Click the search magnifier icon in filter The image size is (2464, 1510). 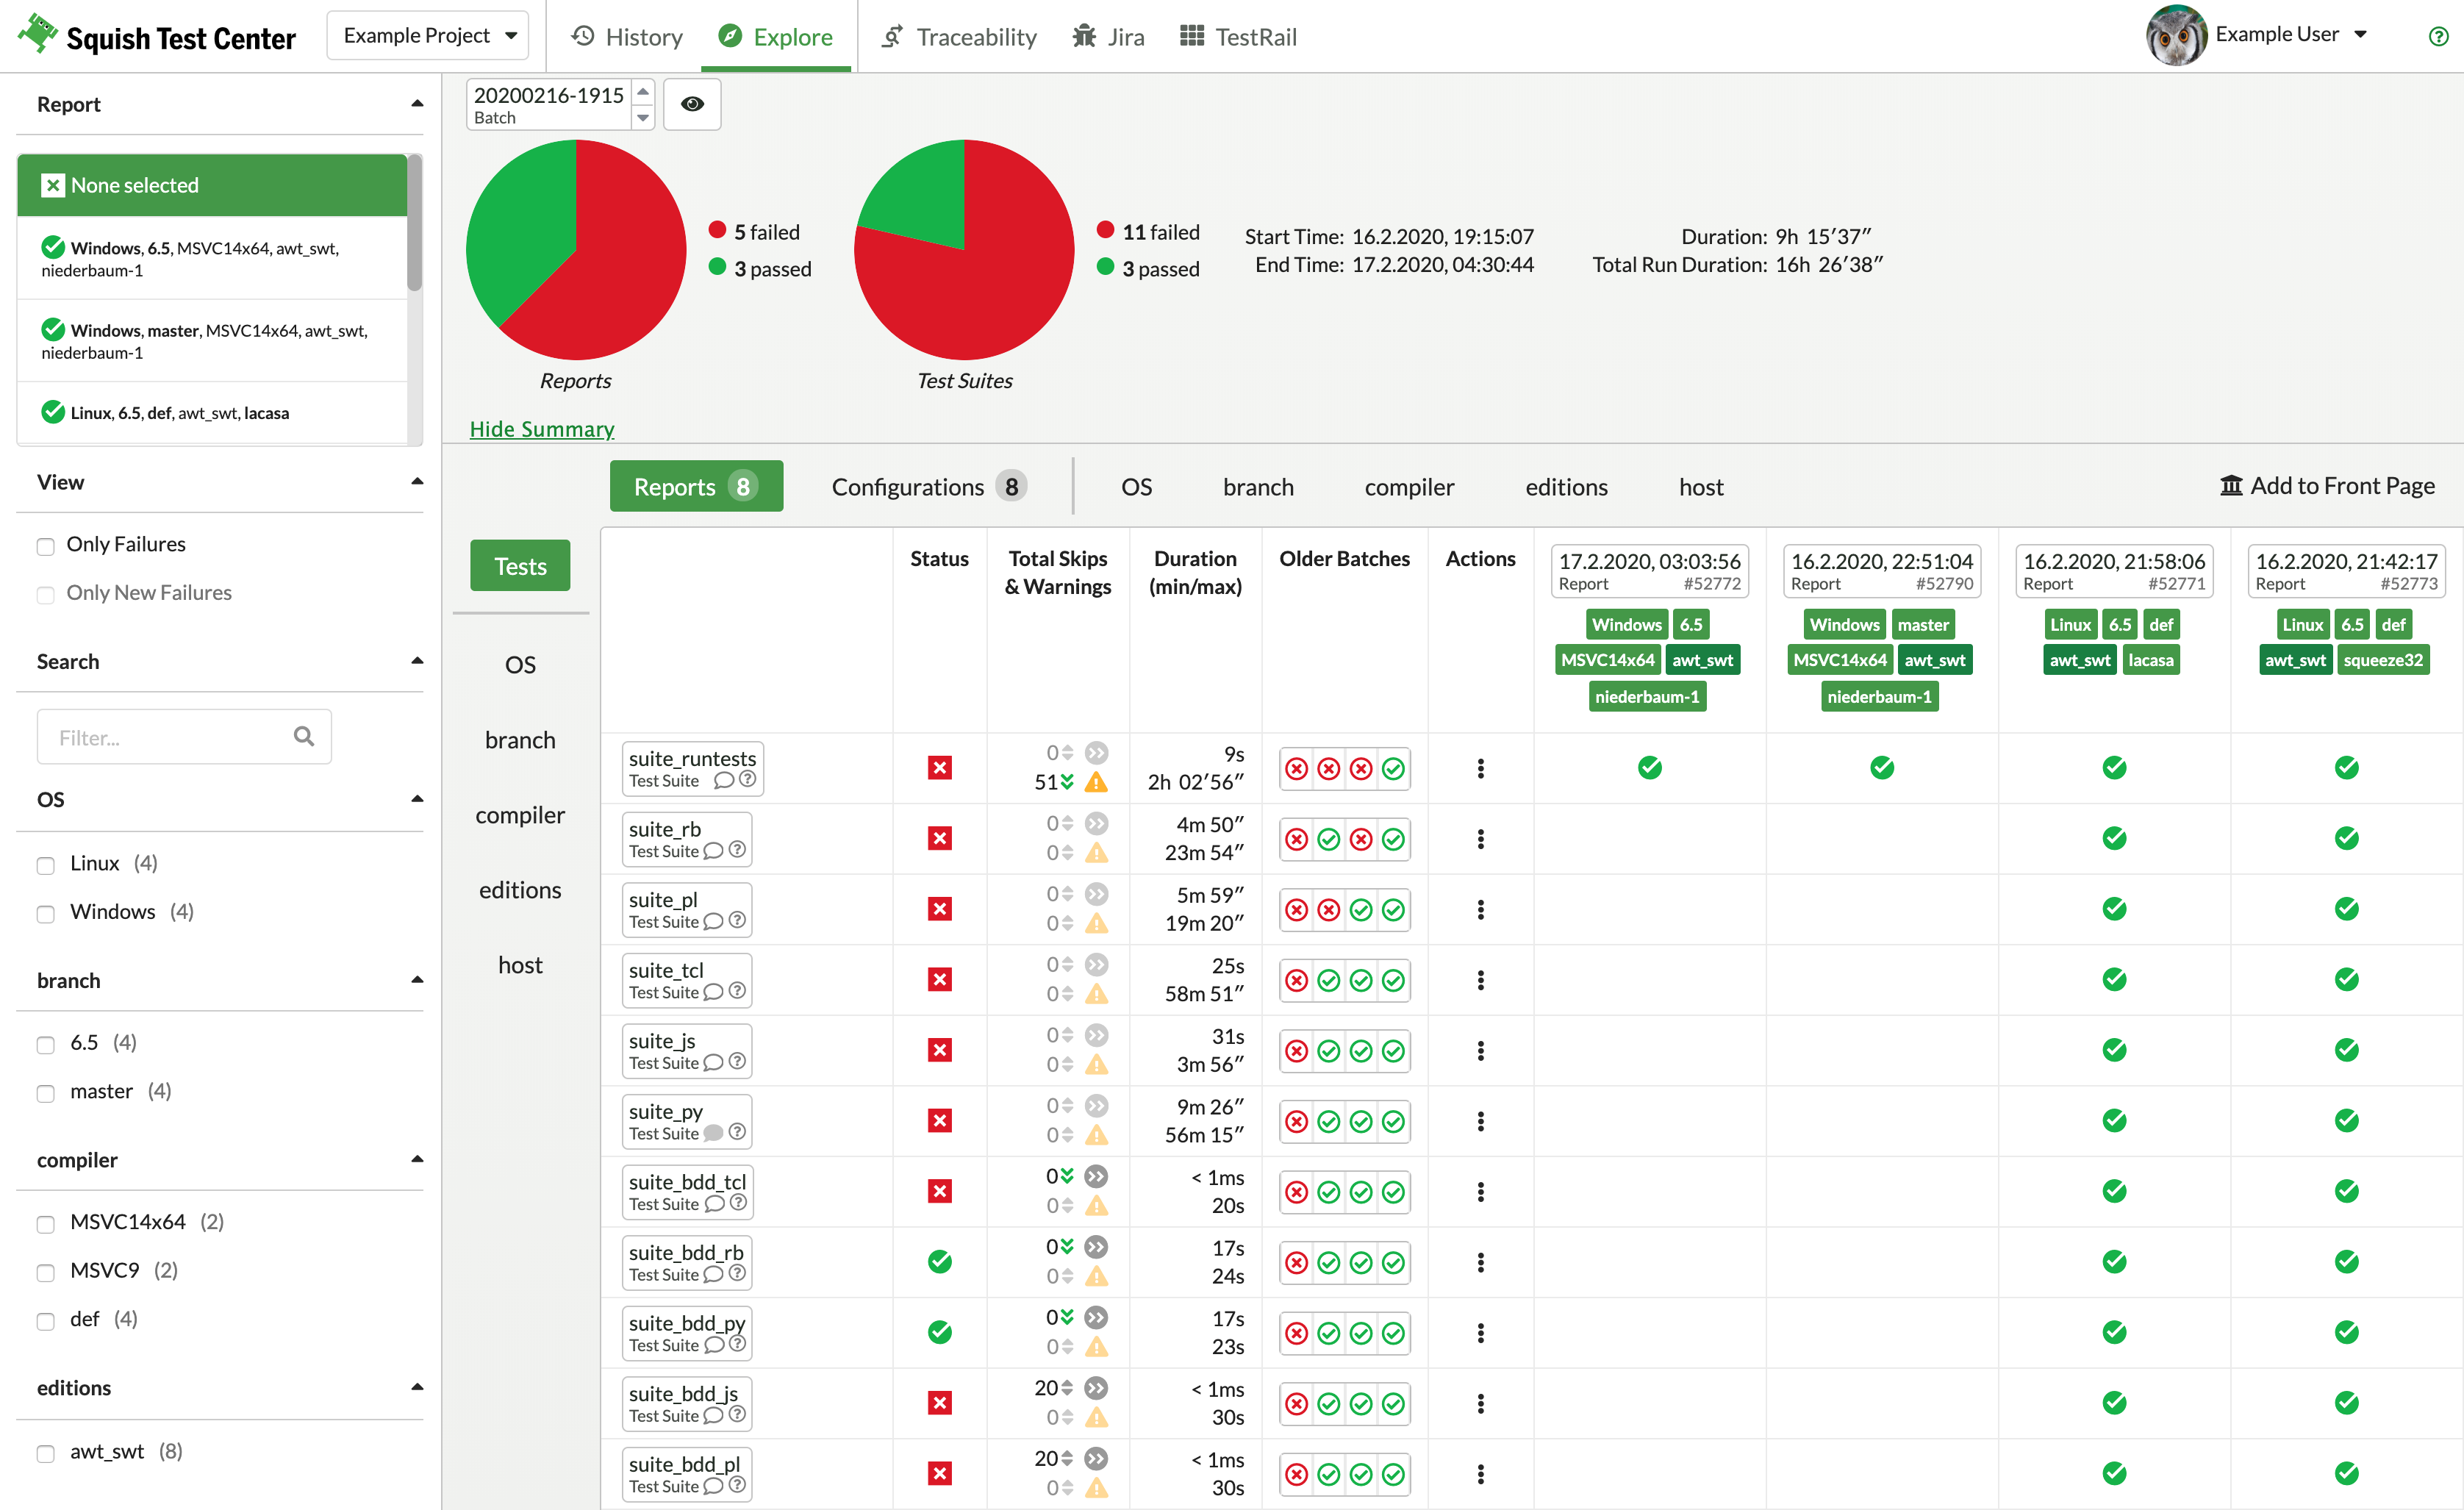click(x=304, y=737)
